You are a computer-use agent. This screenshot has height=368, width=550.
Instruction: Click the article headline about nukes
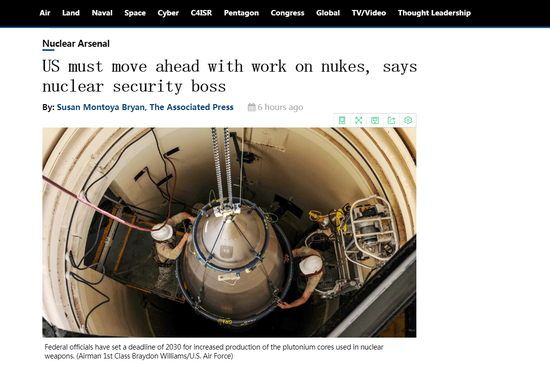point(229,76)
